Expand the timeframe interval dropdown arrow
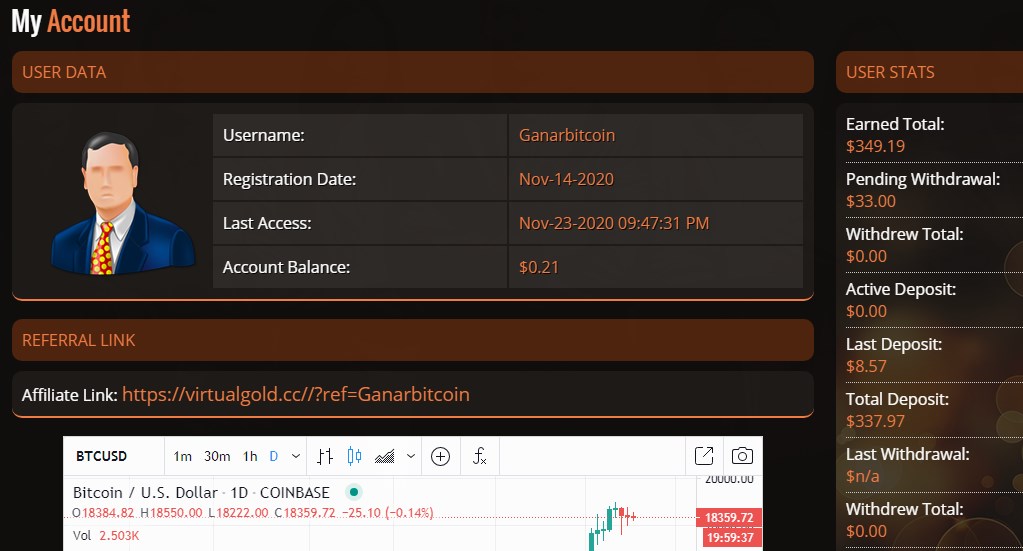 (296, 456)
